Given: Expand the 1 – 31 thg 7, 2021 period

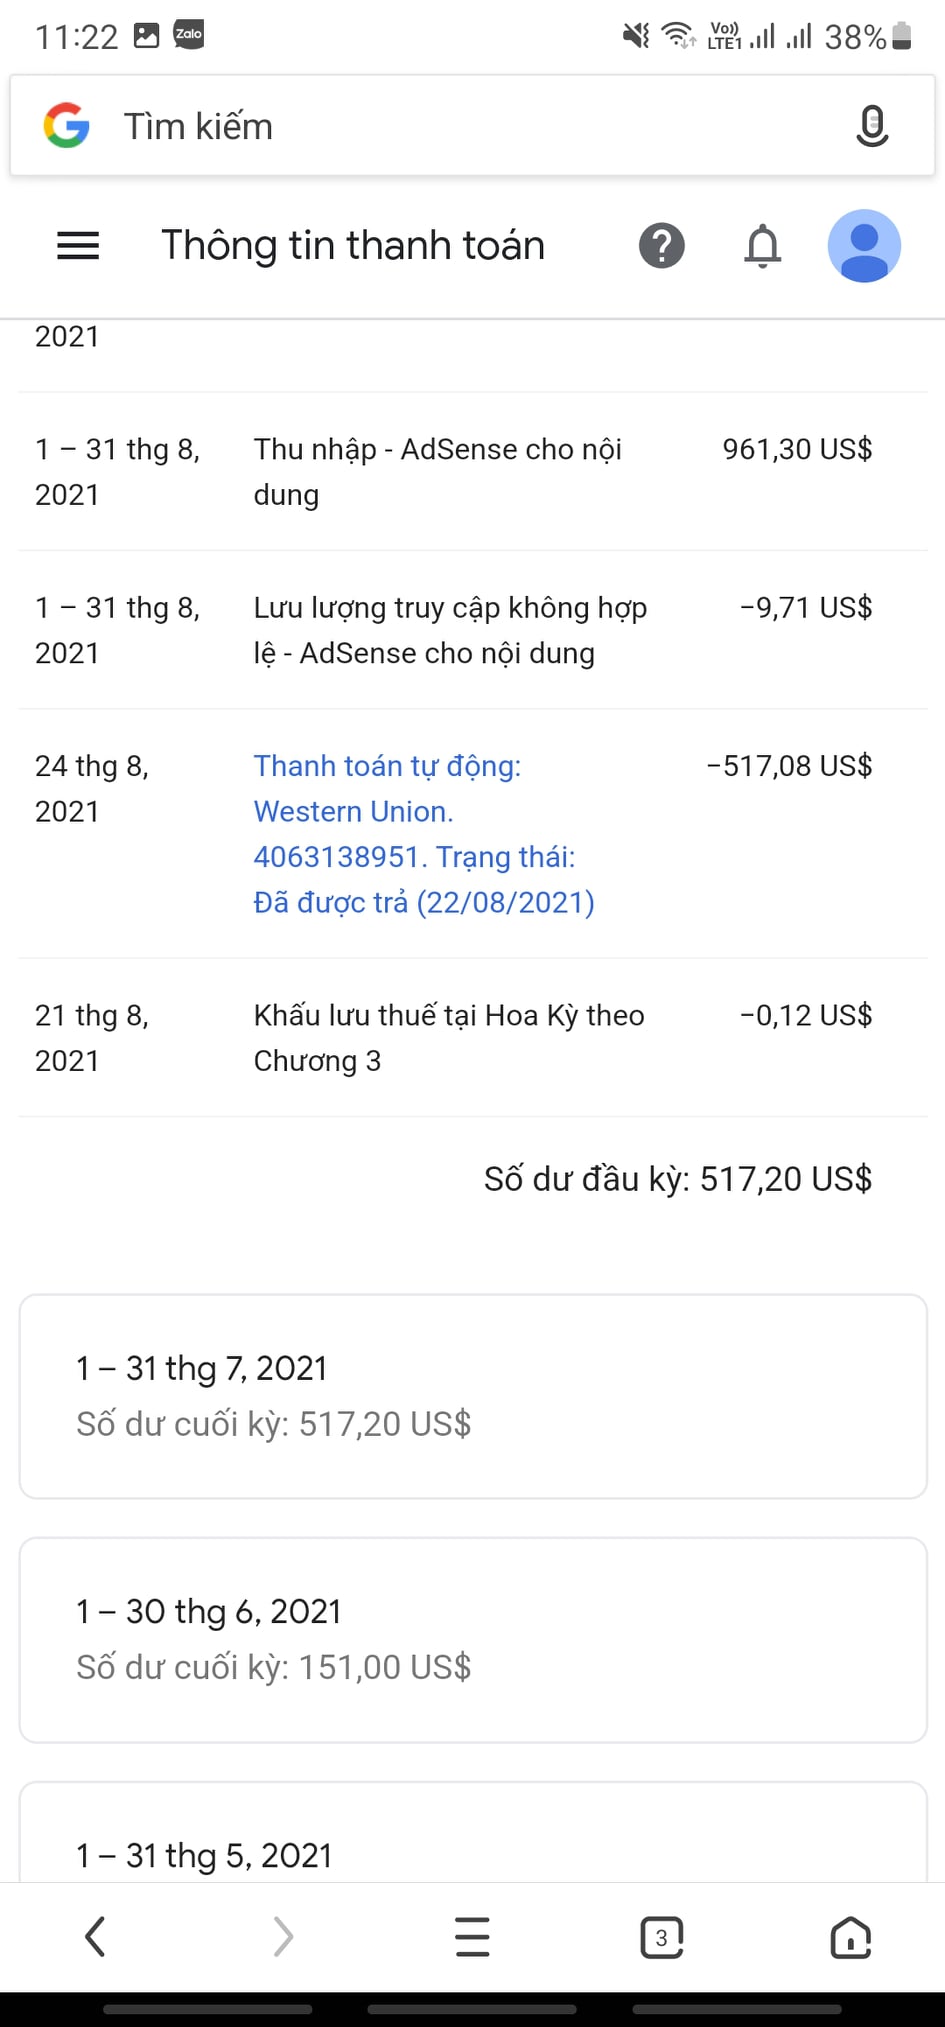Looking at the screenshot, I should click(x=473, y=1396).
